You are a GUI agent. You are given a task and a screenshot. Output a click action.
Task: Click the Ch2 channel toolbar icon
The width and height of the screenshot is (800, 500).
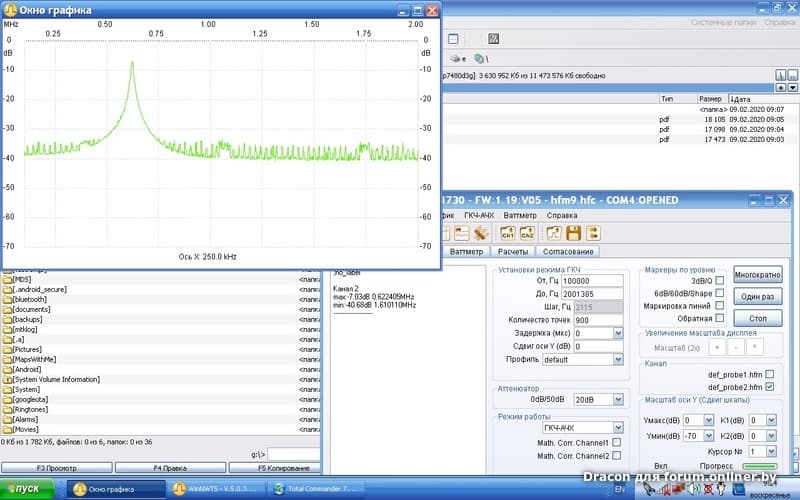(x=526, y=232)
